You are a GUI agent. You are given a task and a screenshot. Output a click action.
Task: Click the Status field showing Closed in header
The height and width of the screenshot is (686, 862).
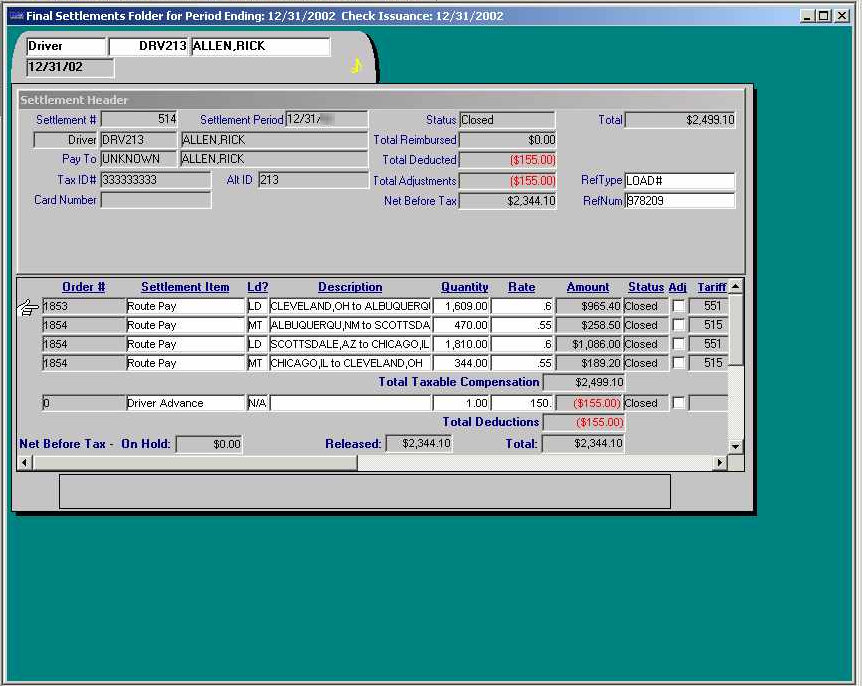507,120
